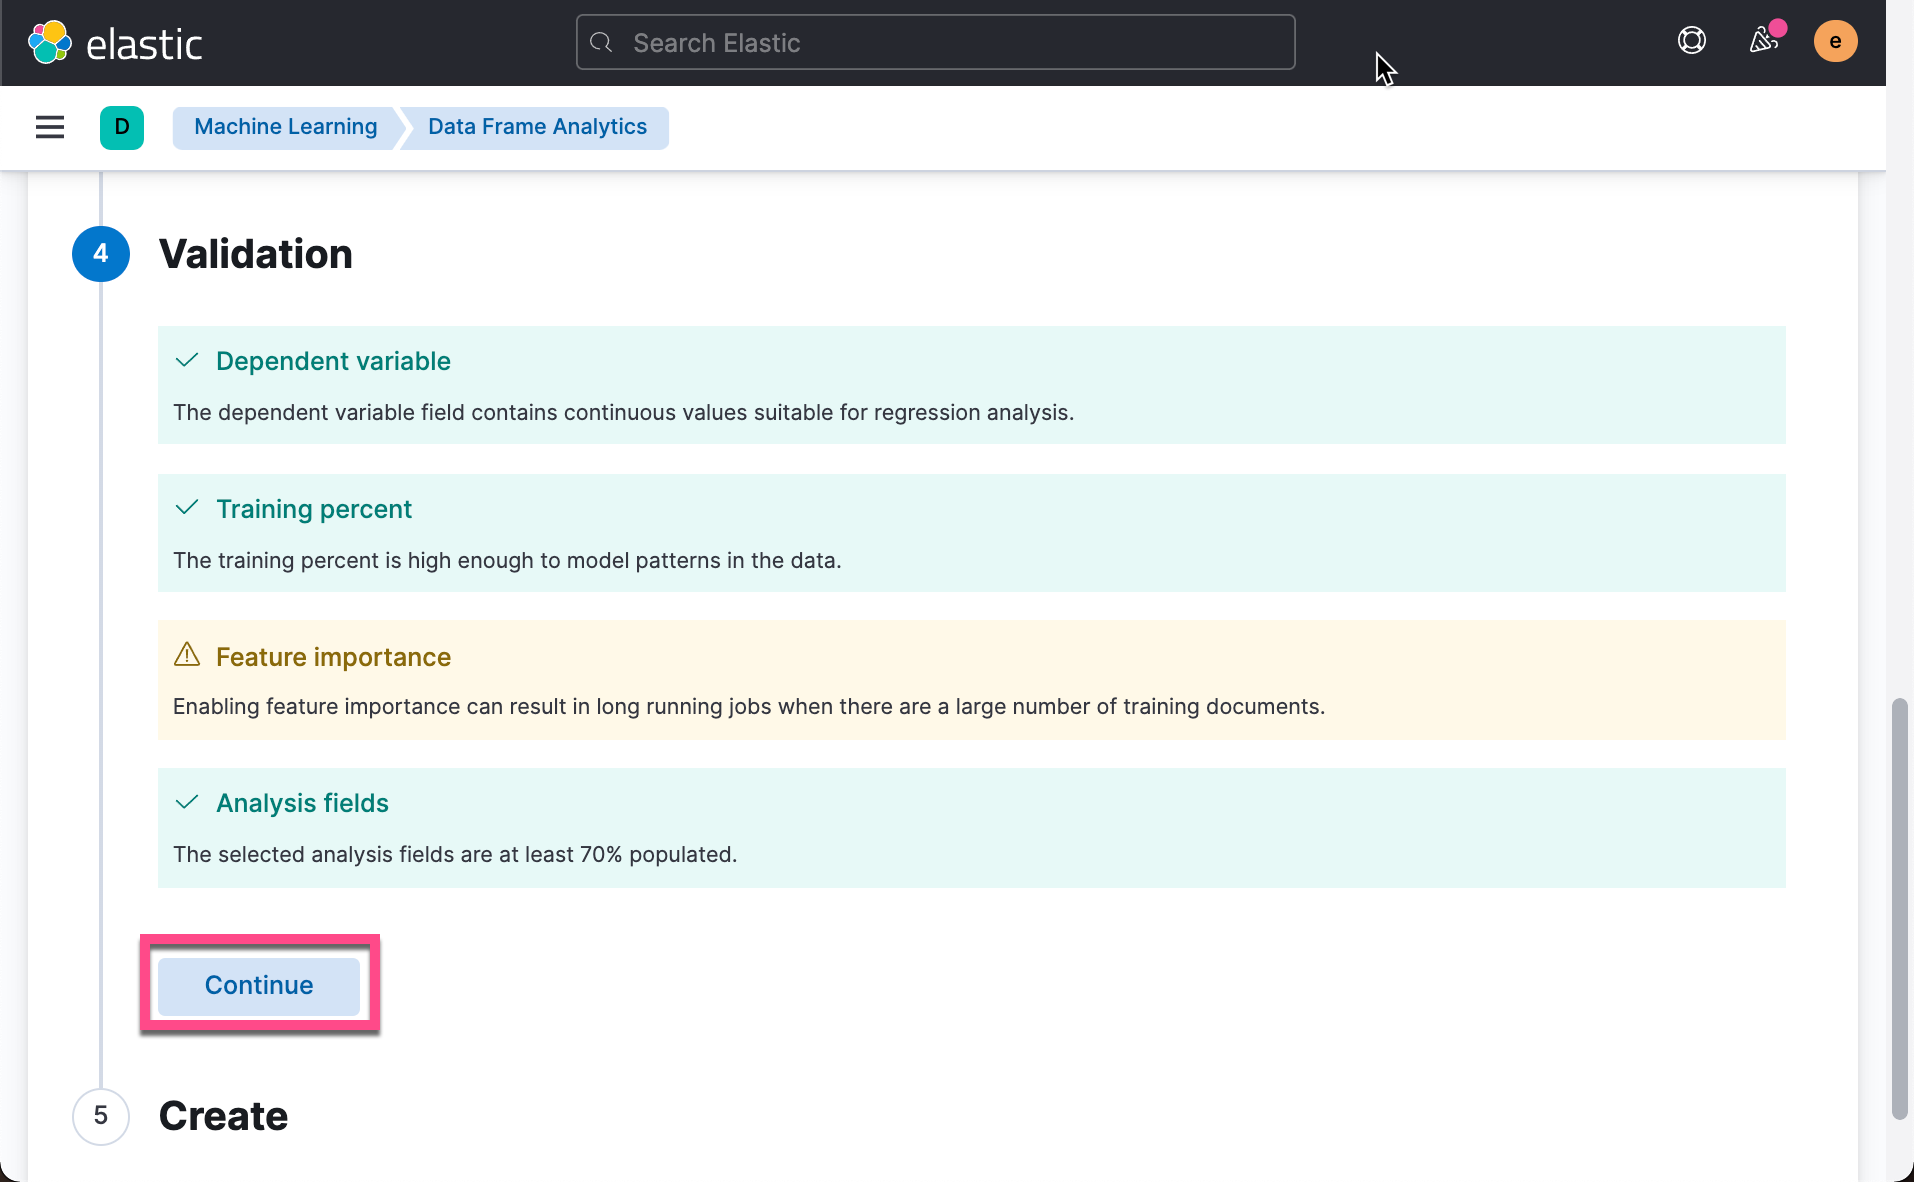The width and height of the screenshot is (1914, 1182).
Task: Open the help life-ring icon
Action: (x=1691, y=40)
